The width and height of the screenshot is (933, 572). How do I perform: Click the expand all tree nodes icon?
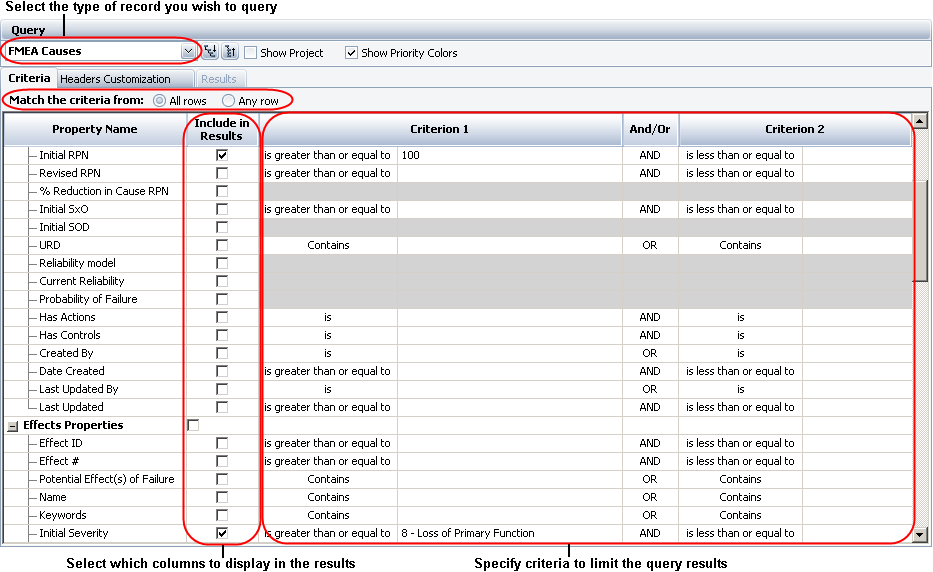(x=211, y=52)
